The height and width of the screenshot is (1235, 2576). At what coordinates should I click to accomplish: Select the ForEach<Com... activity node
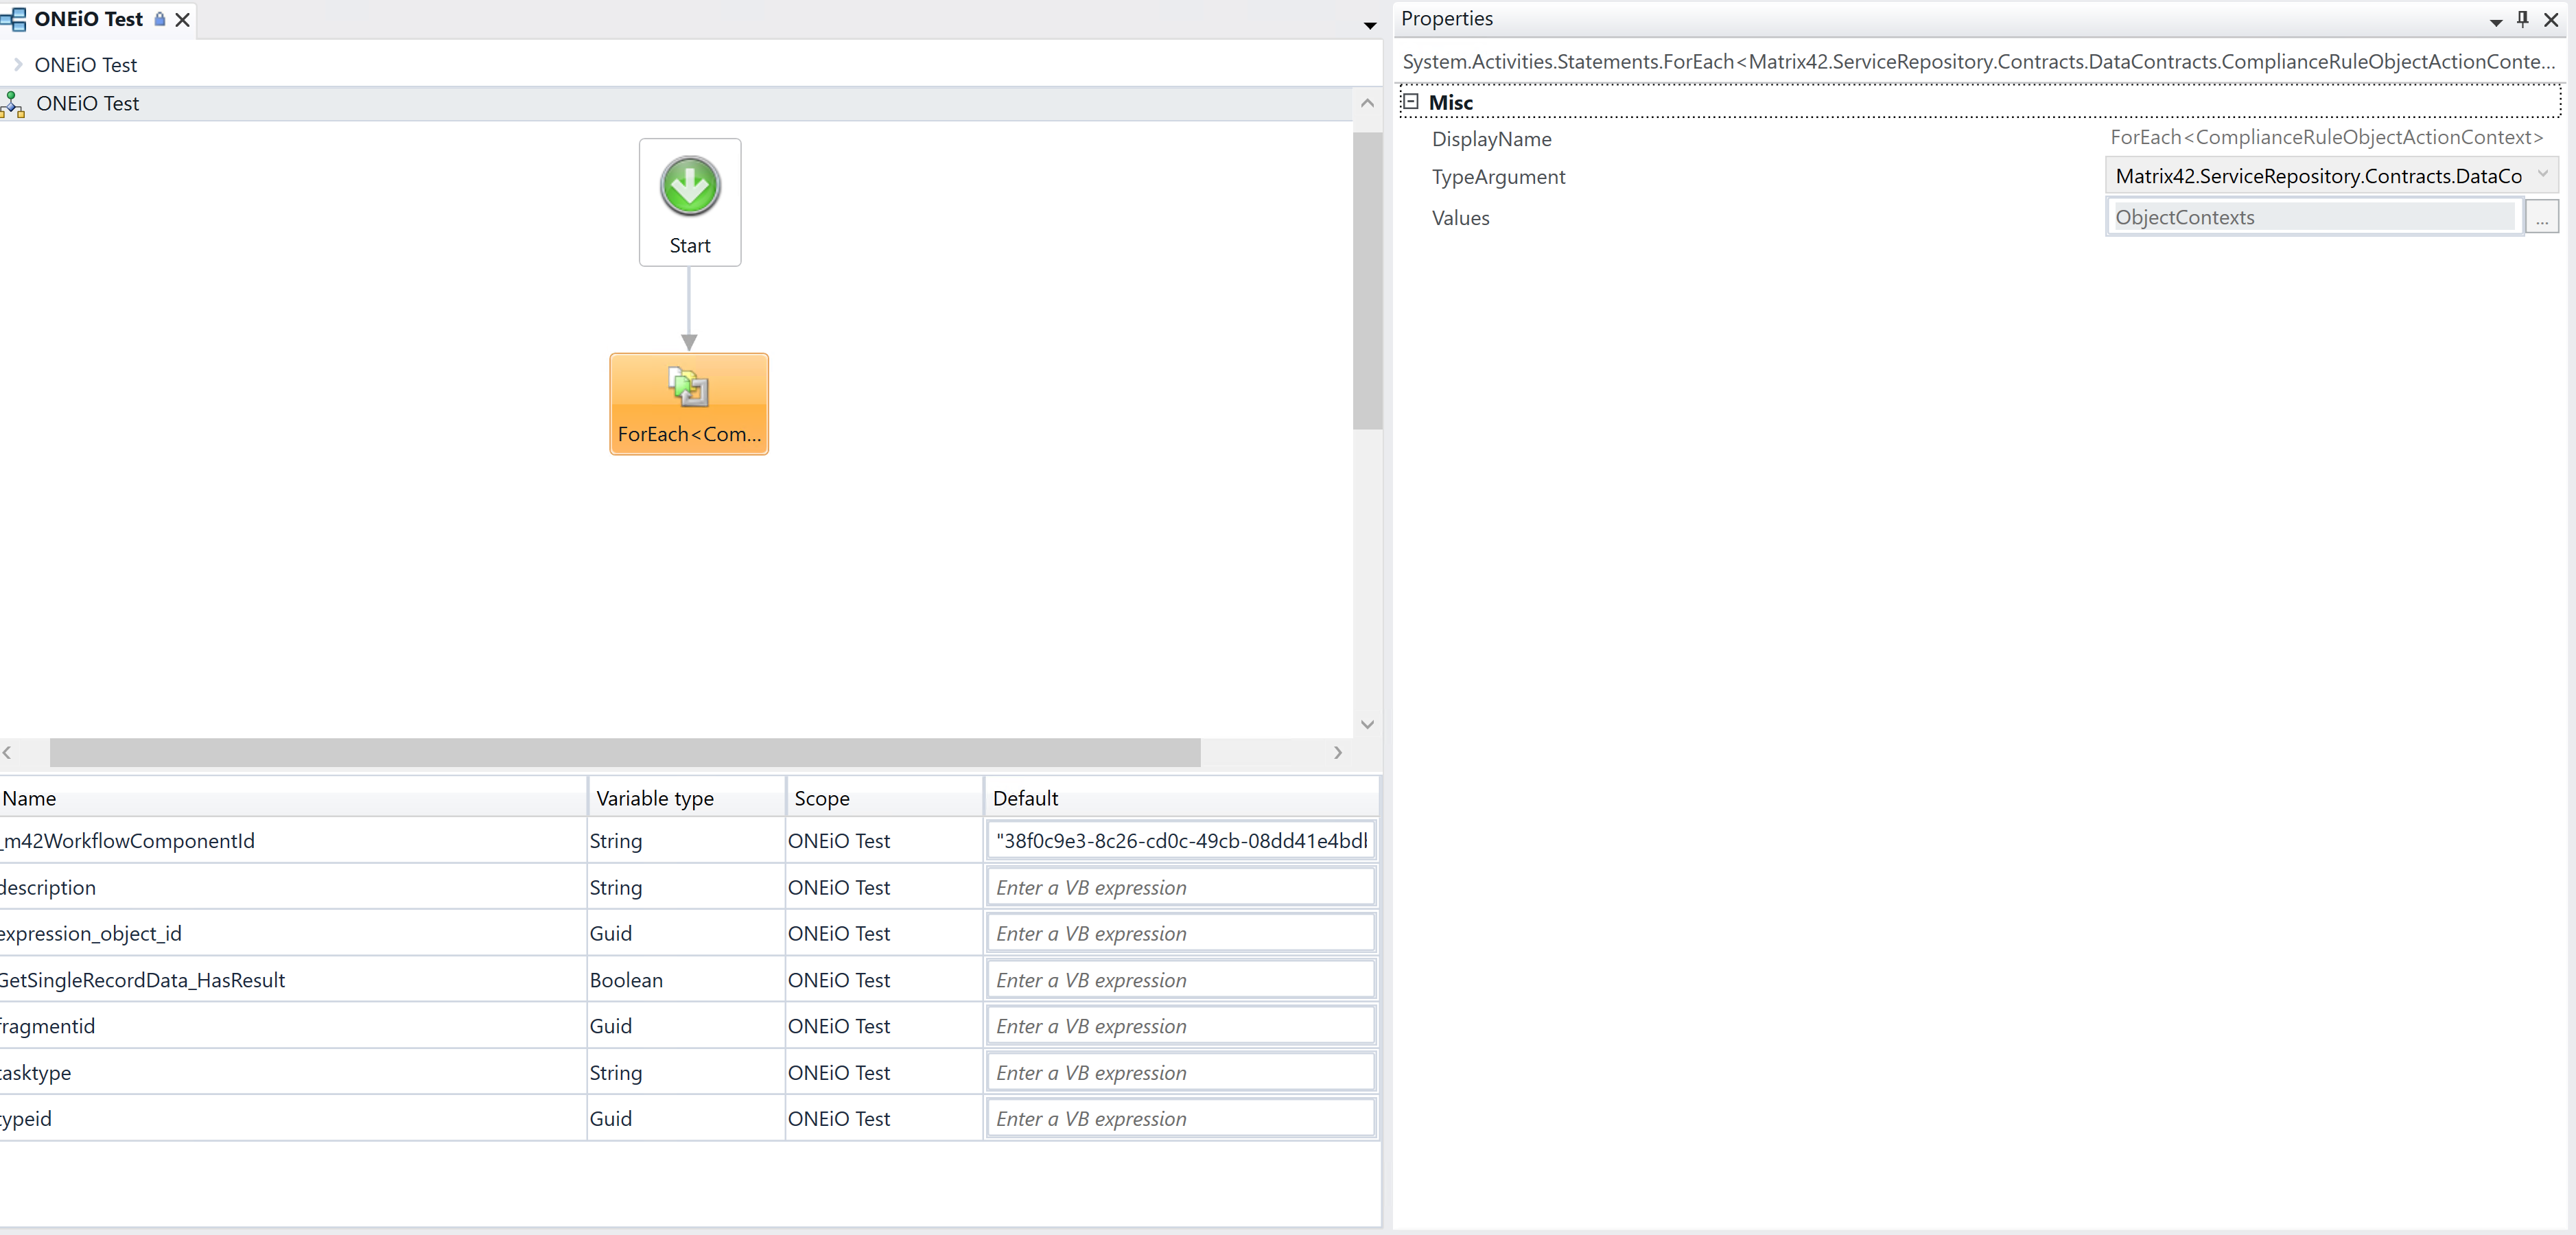tap(689, 404)
